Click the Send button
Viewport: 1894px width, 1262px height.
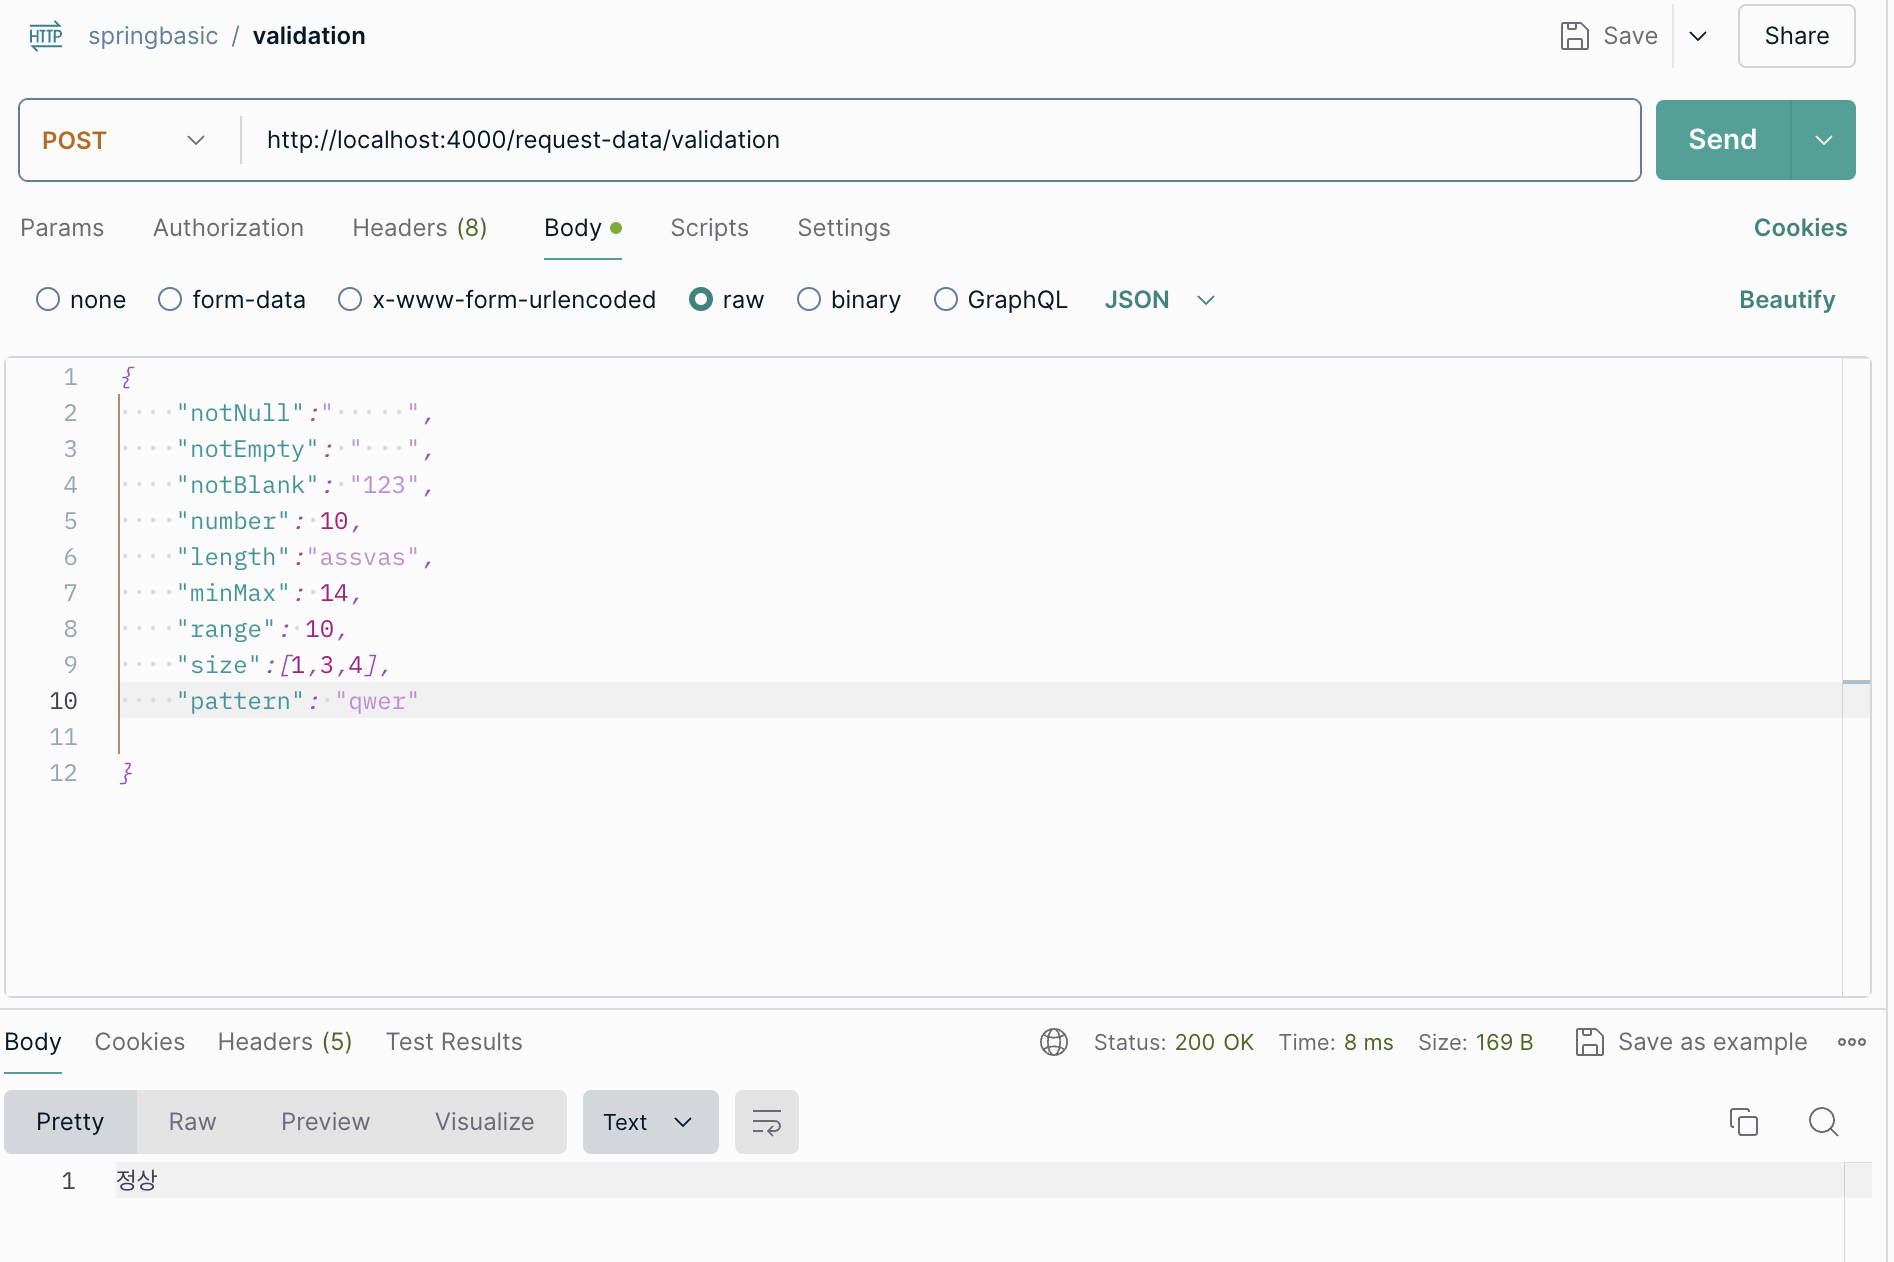1723,140
